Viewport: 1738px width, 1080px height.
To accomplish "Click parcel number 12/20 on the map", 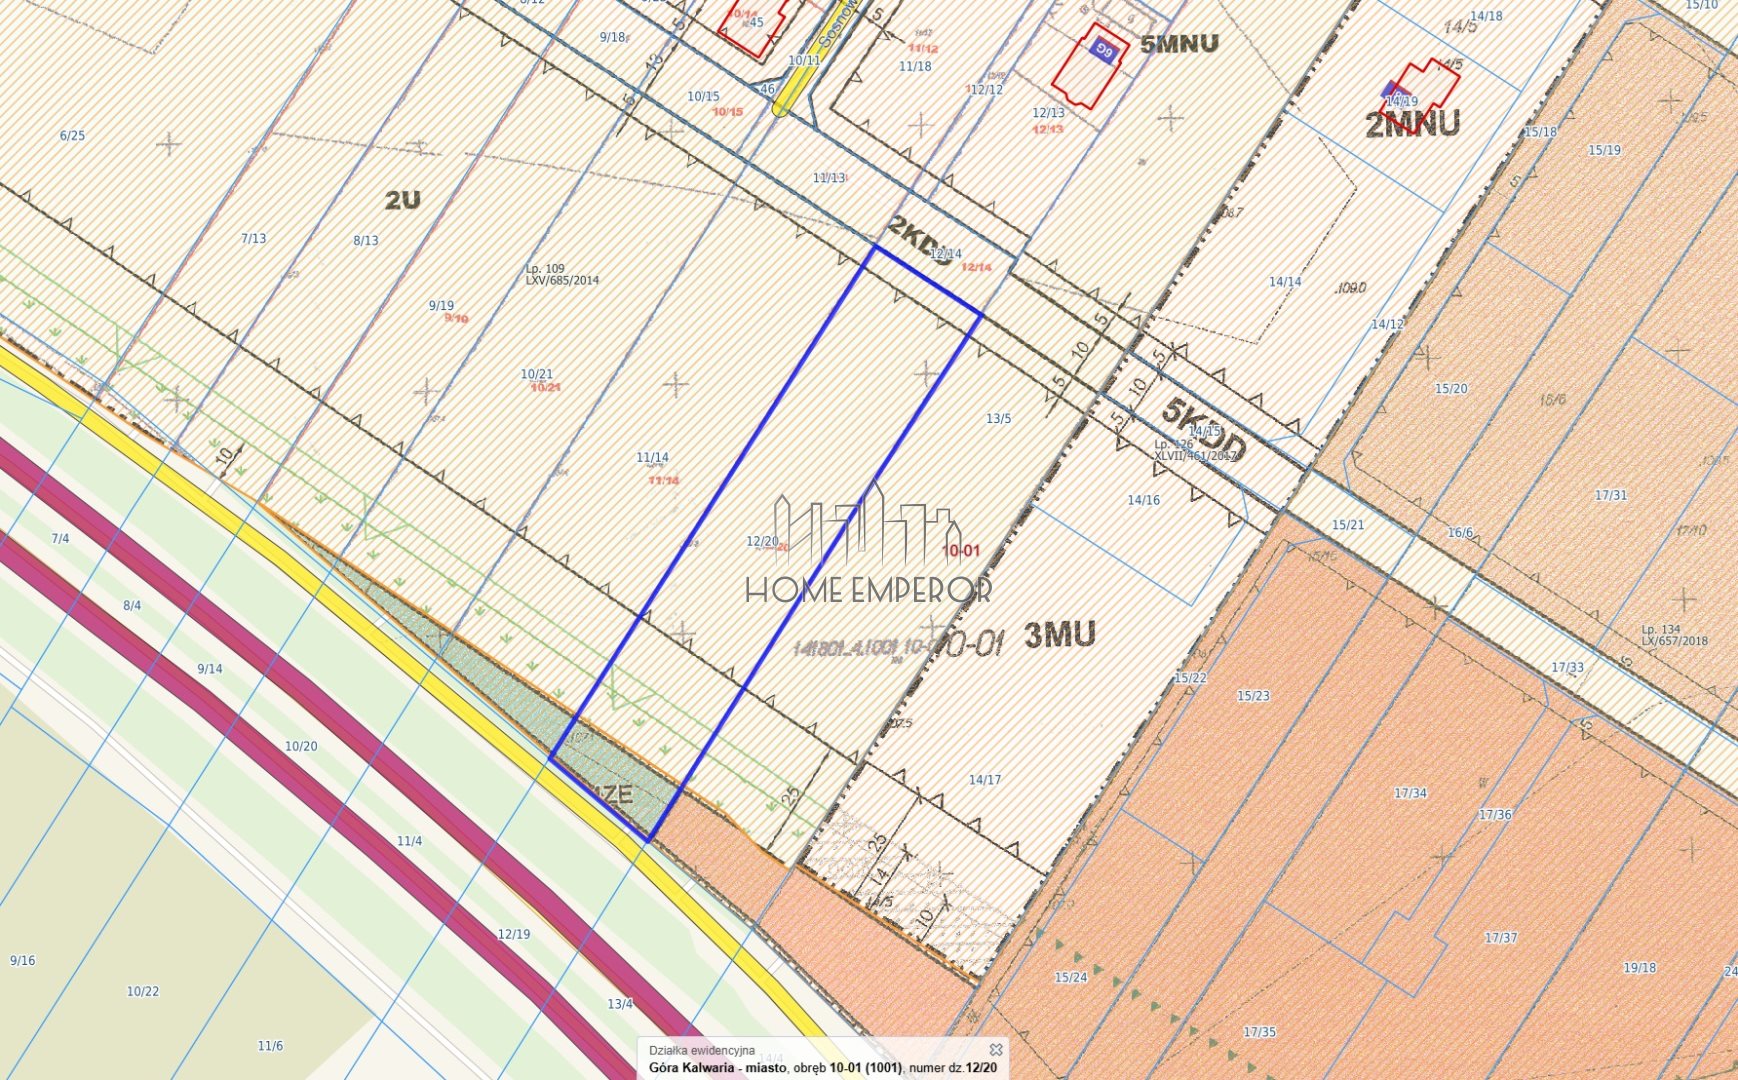I will point(762,541).
